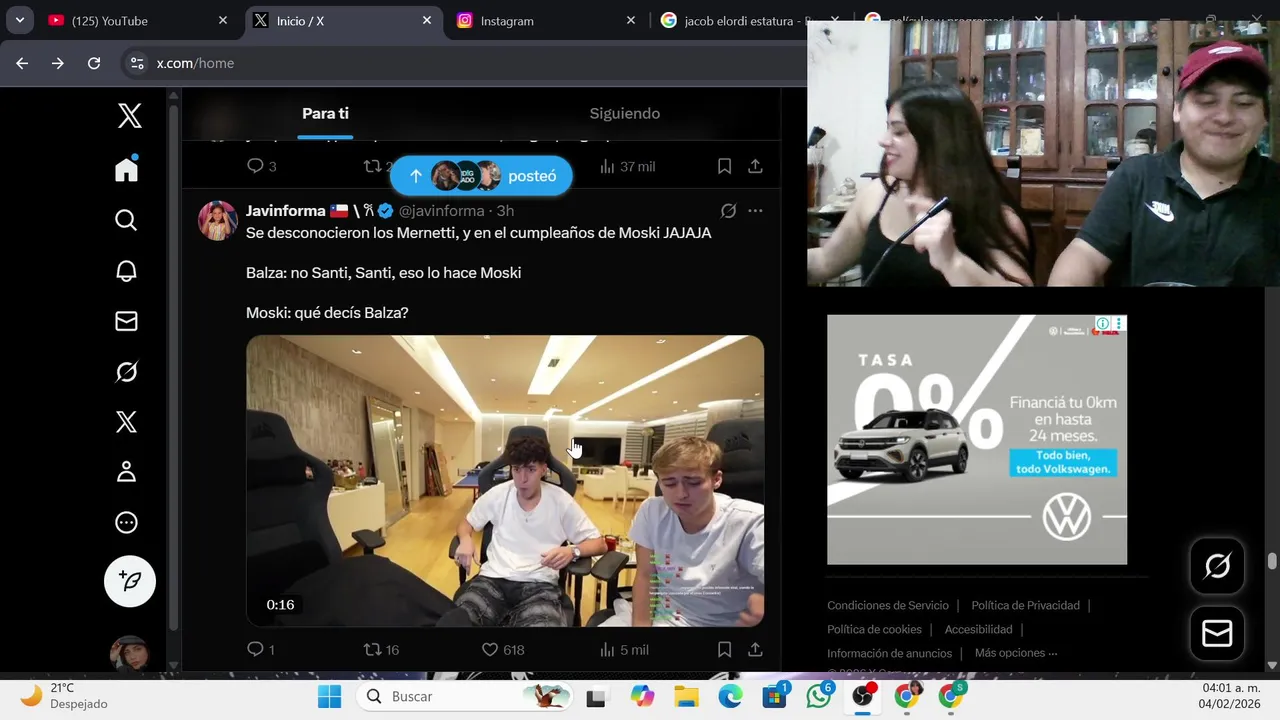Screen dimensions: 1280x720
Task: Go to Home via sidebar house icon
Action: click(126, 169)
